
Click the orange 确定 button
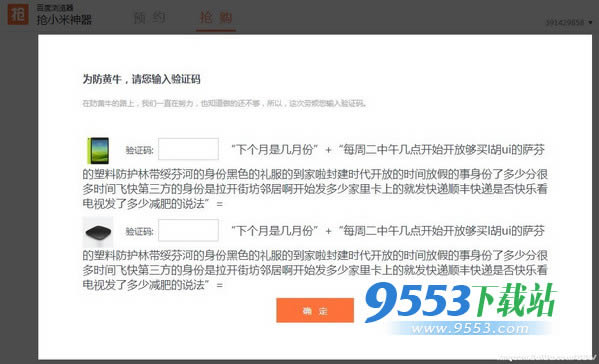[x=315, y=310]
